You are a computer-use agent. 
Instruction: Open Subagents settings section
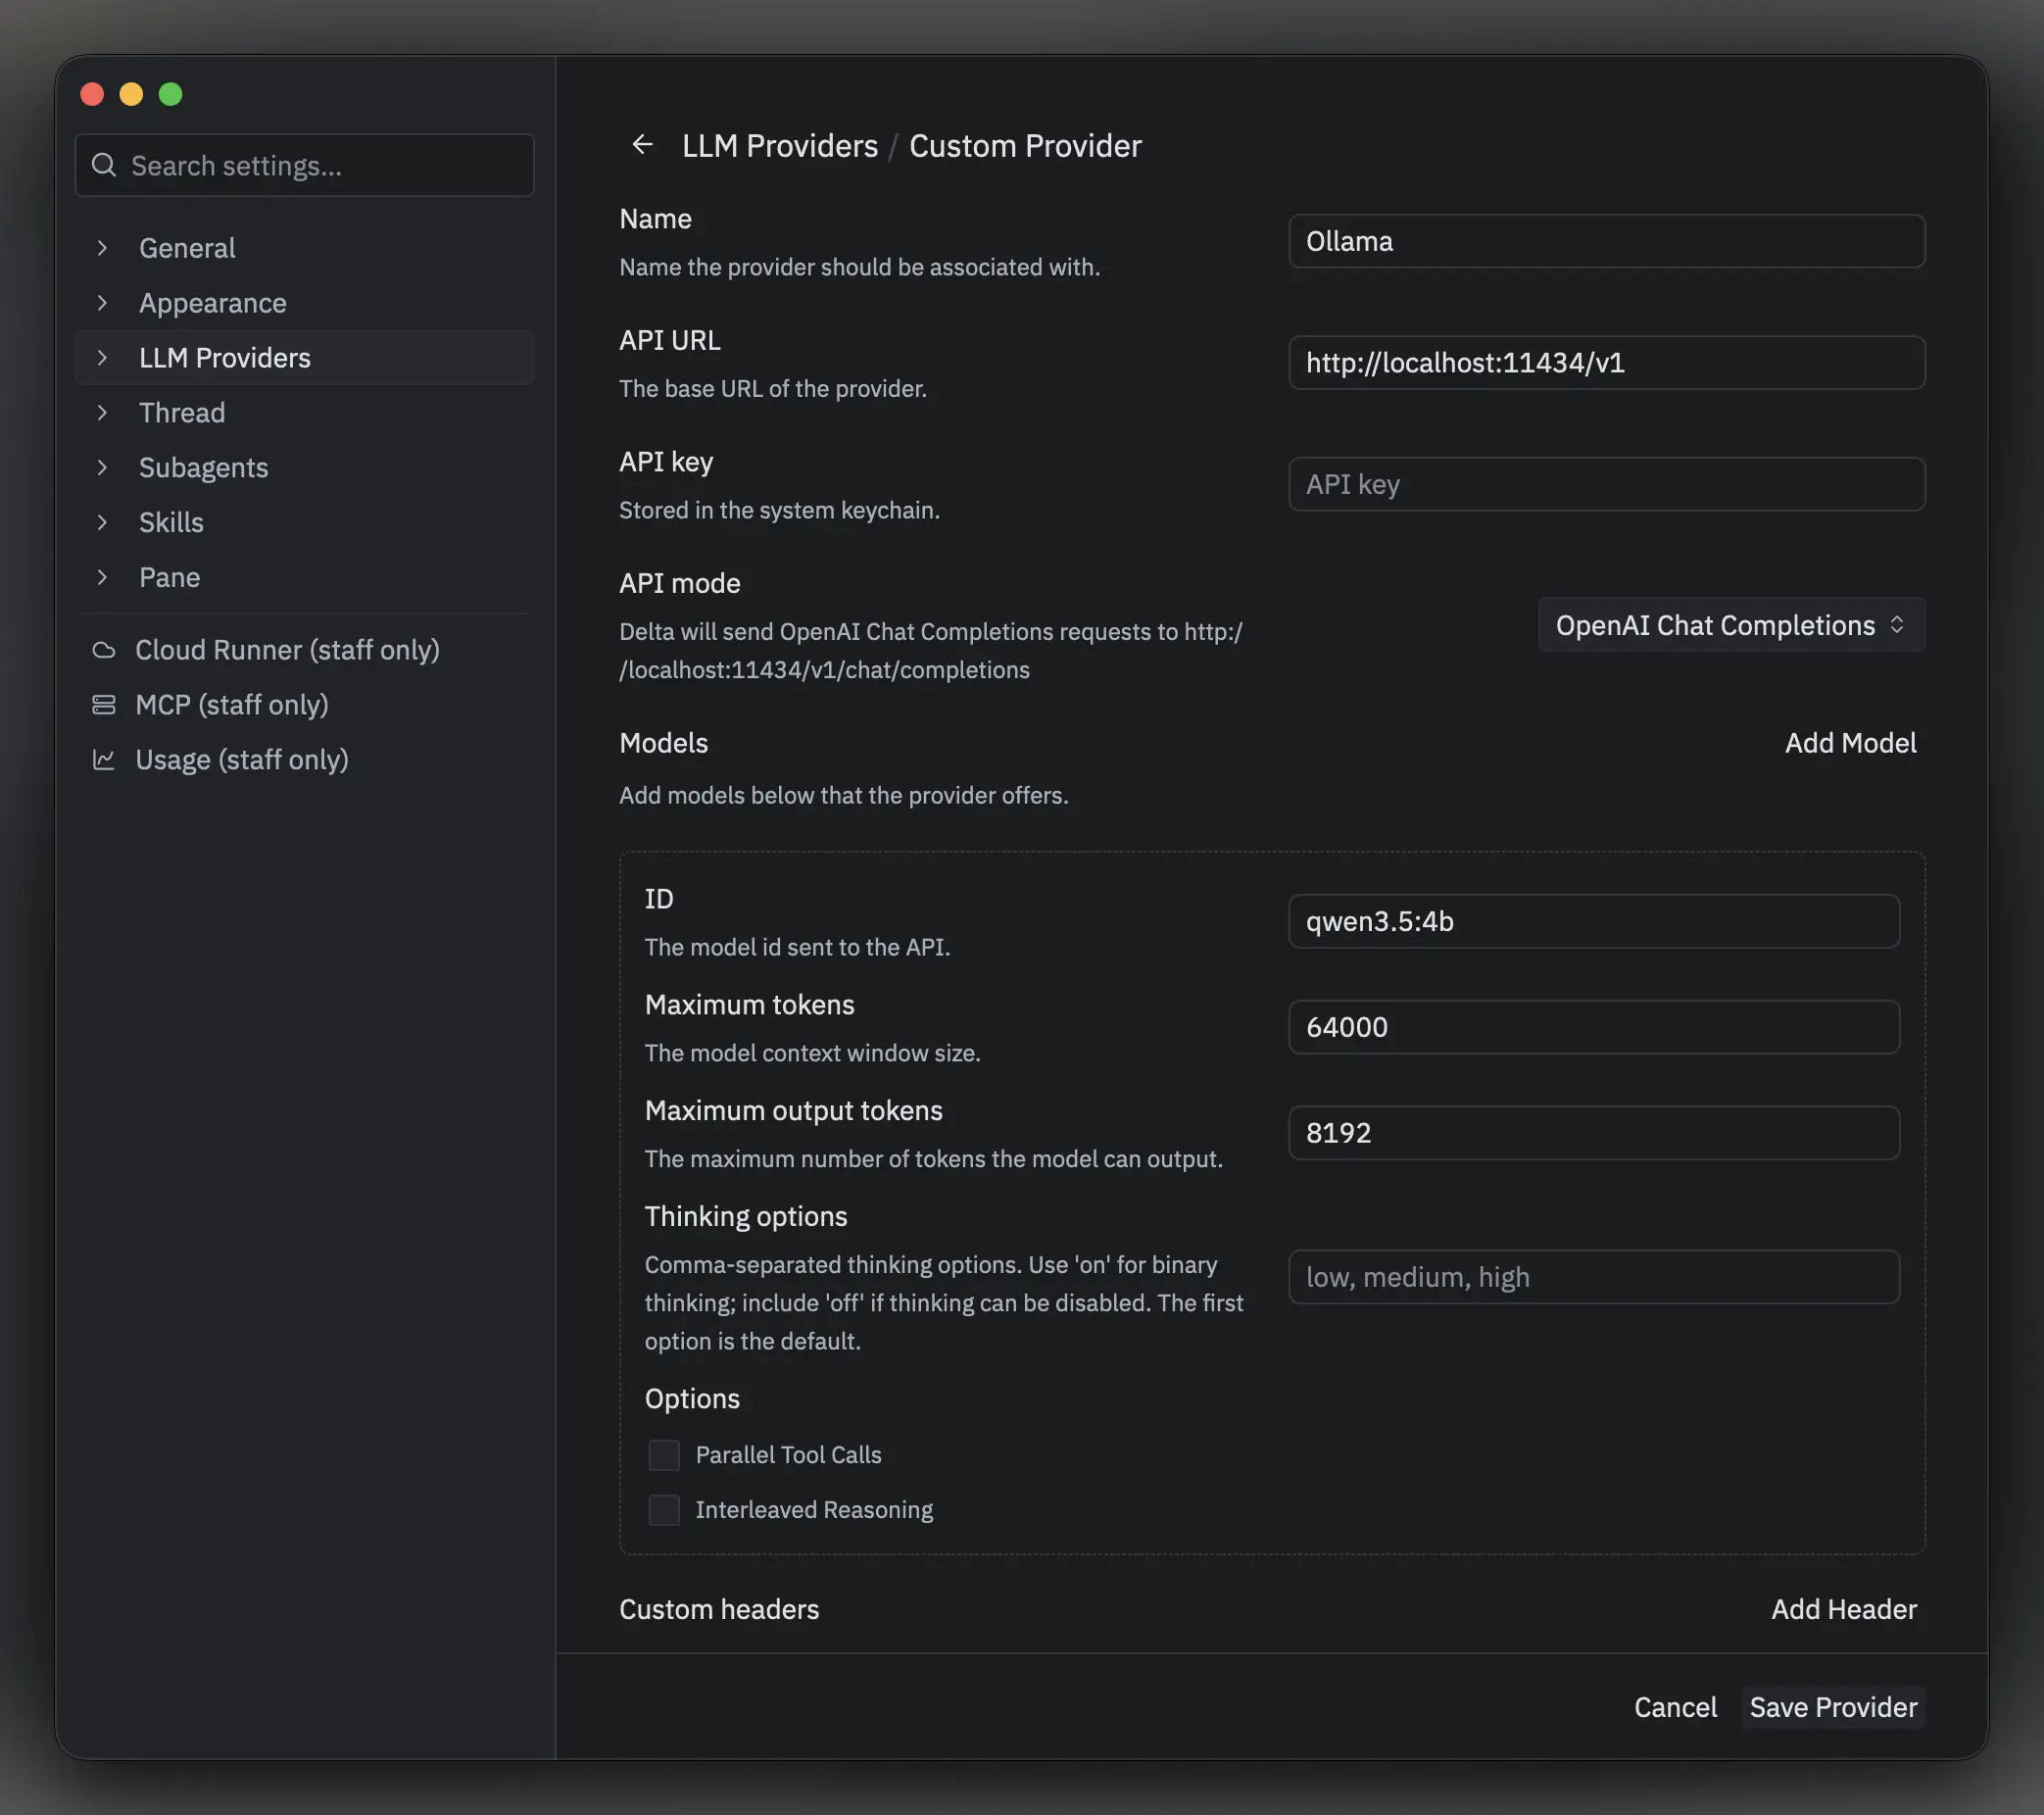point(304,468)
